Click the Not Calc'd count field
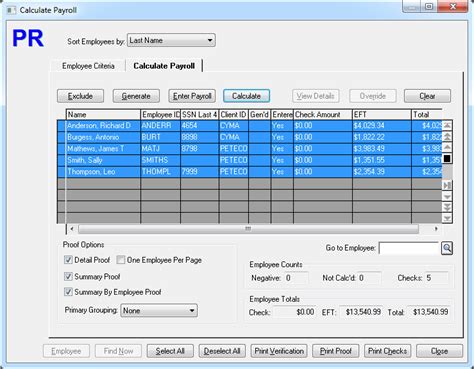 [369, 278]
